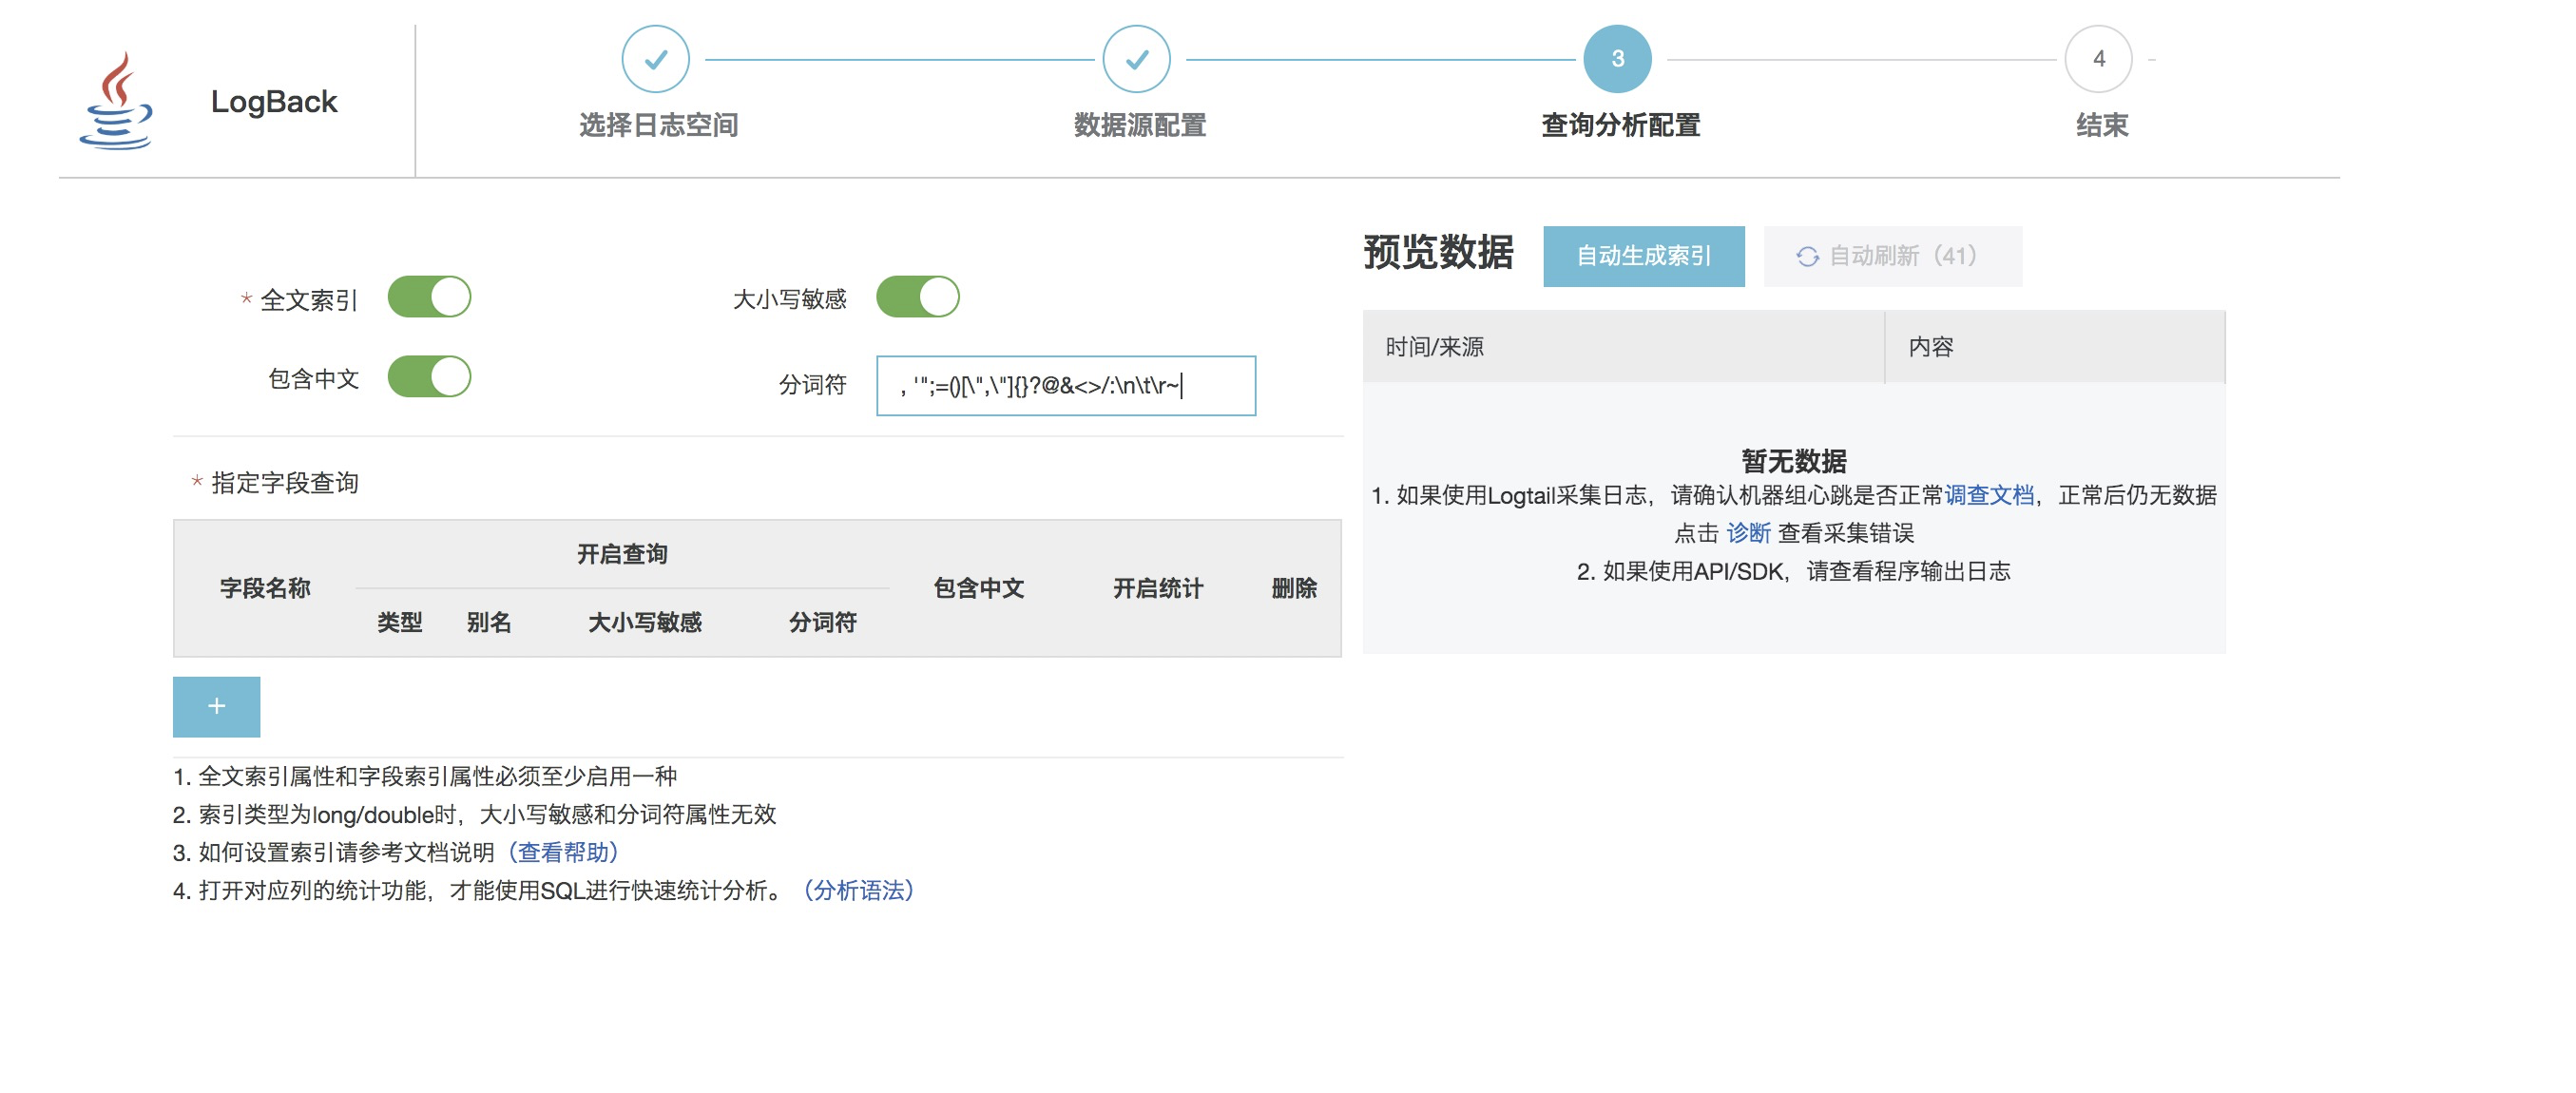Click the 类型 sub-column header

coord(399,622)
